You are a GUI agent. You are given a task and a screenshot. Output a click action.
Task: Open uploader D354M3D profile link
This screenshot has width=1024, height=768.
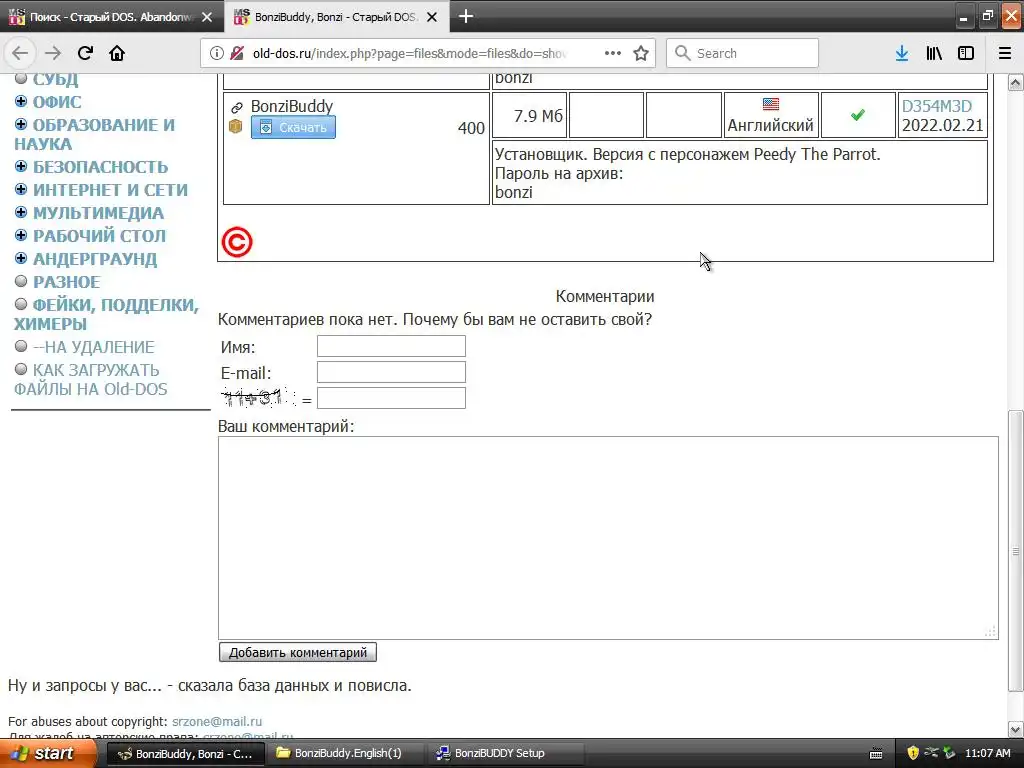[x=936, y=106]
